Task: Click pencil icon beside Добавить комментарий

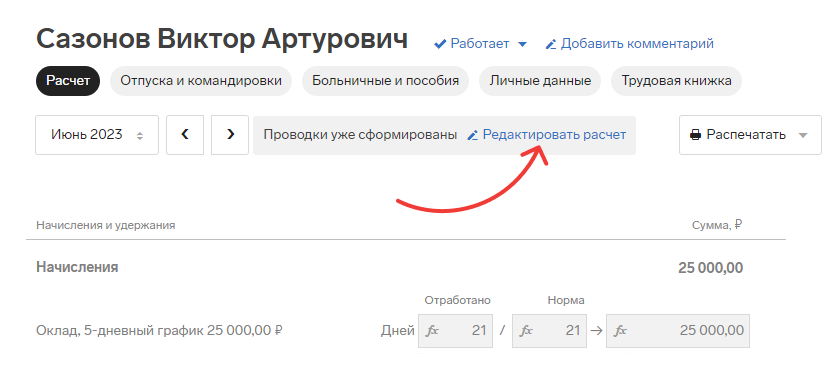Action: click(x=551, y=44)
